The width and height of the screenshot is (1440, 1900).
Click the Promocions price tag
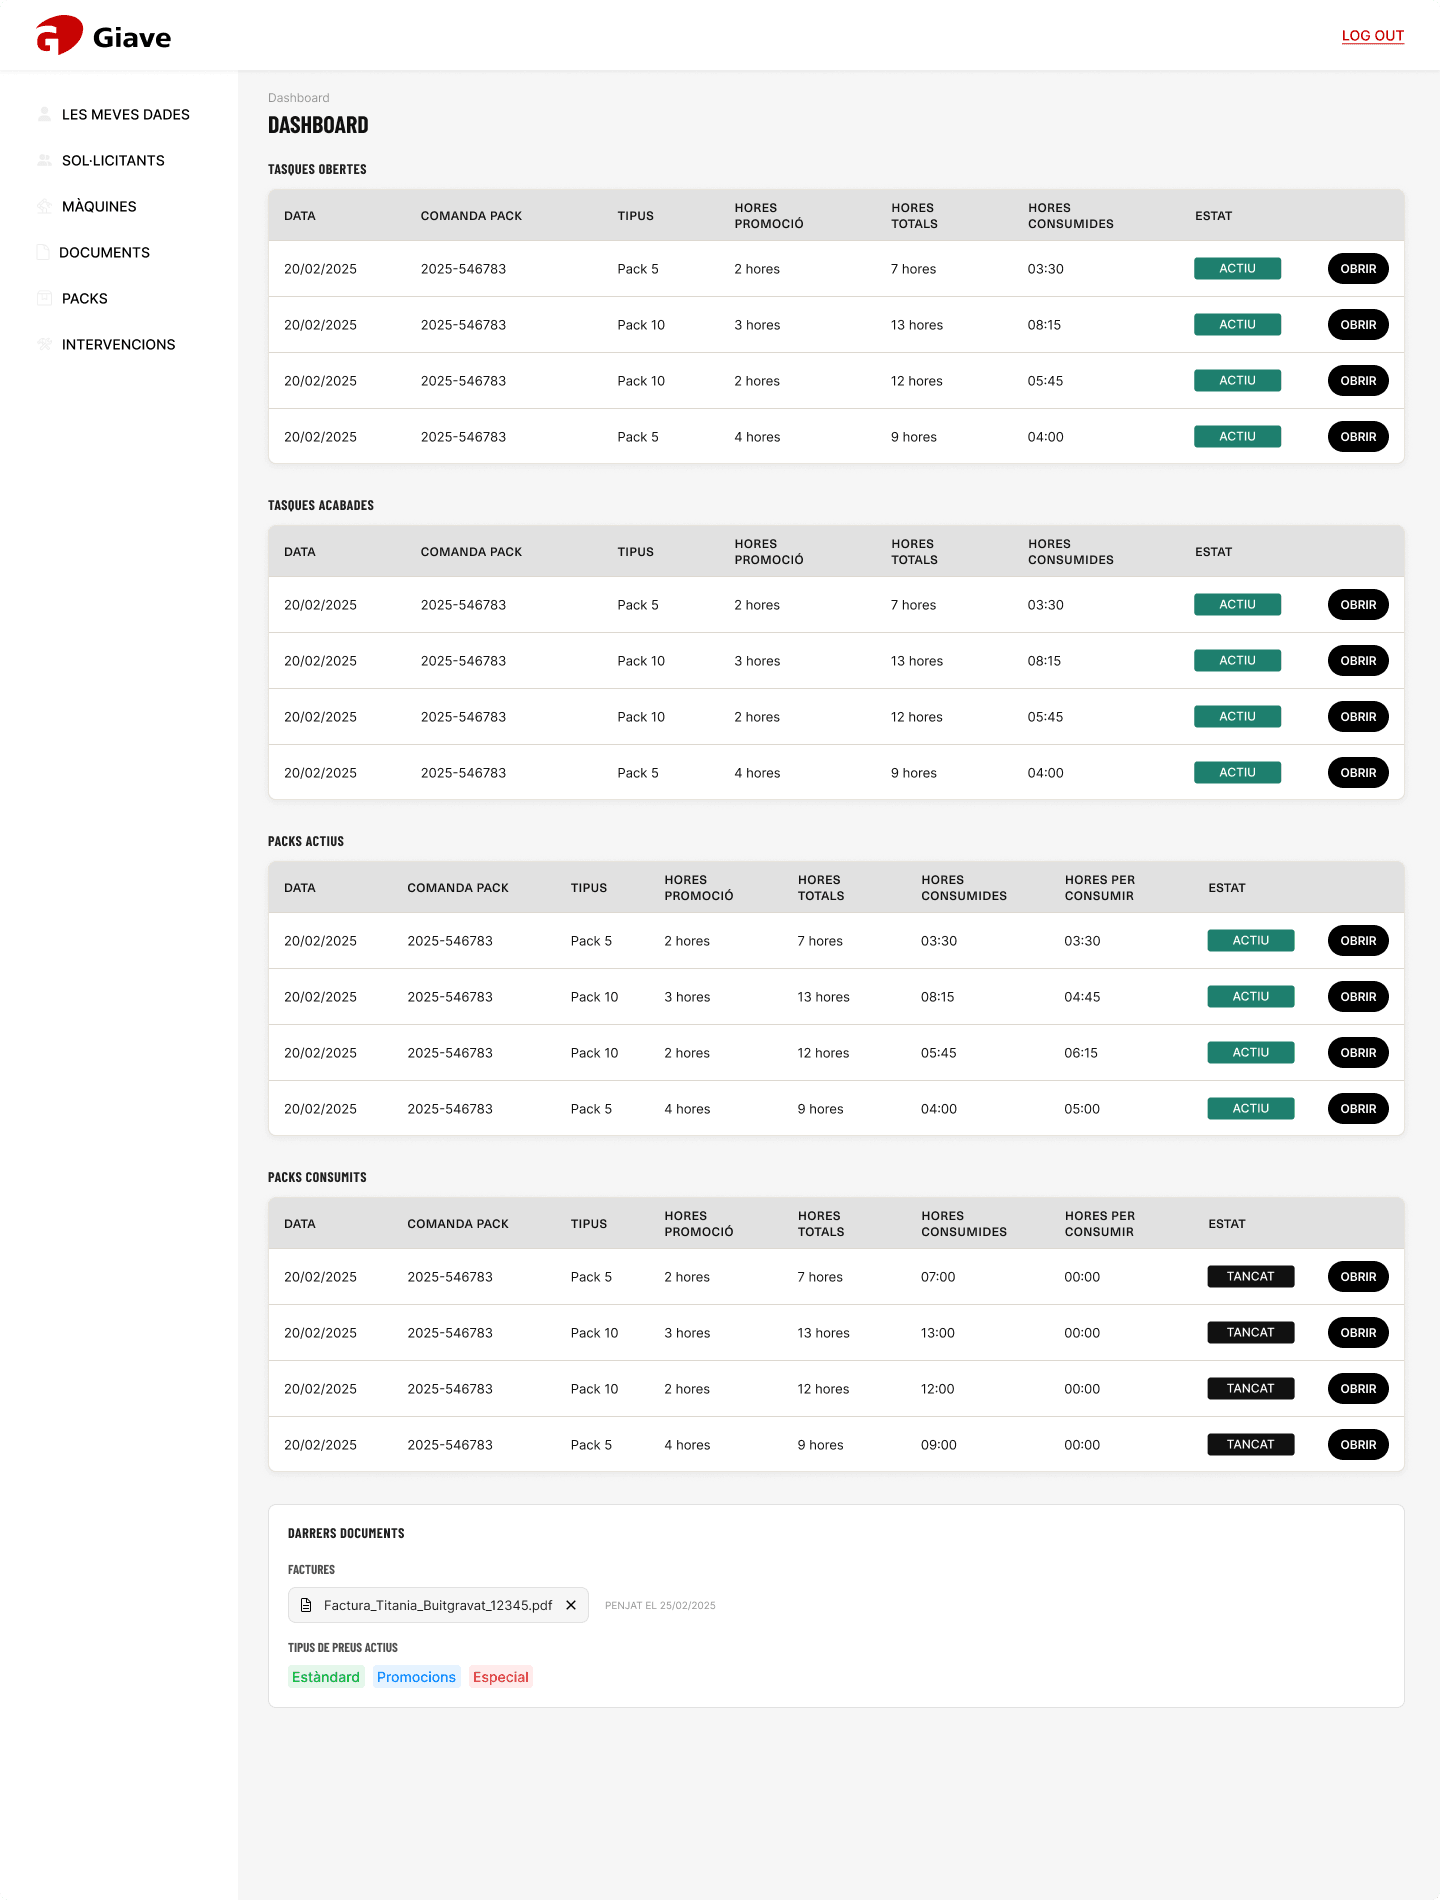(416, 1677)
